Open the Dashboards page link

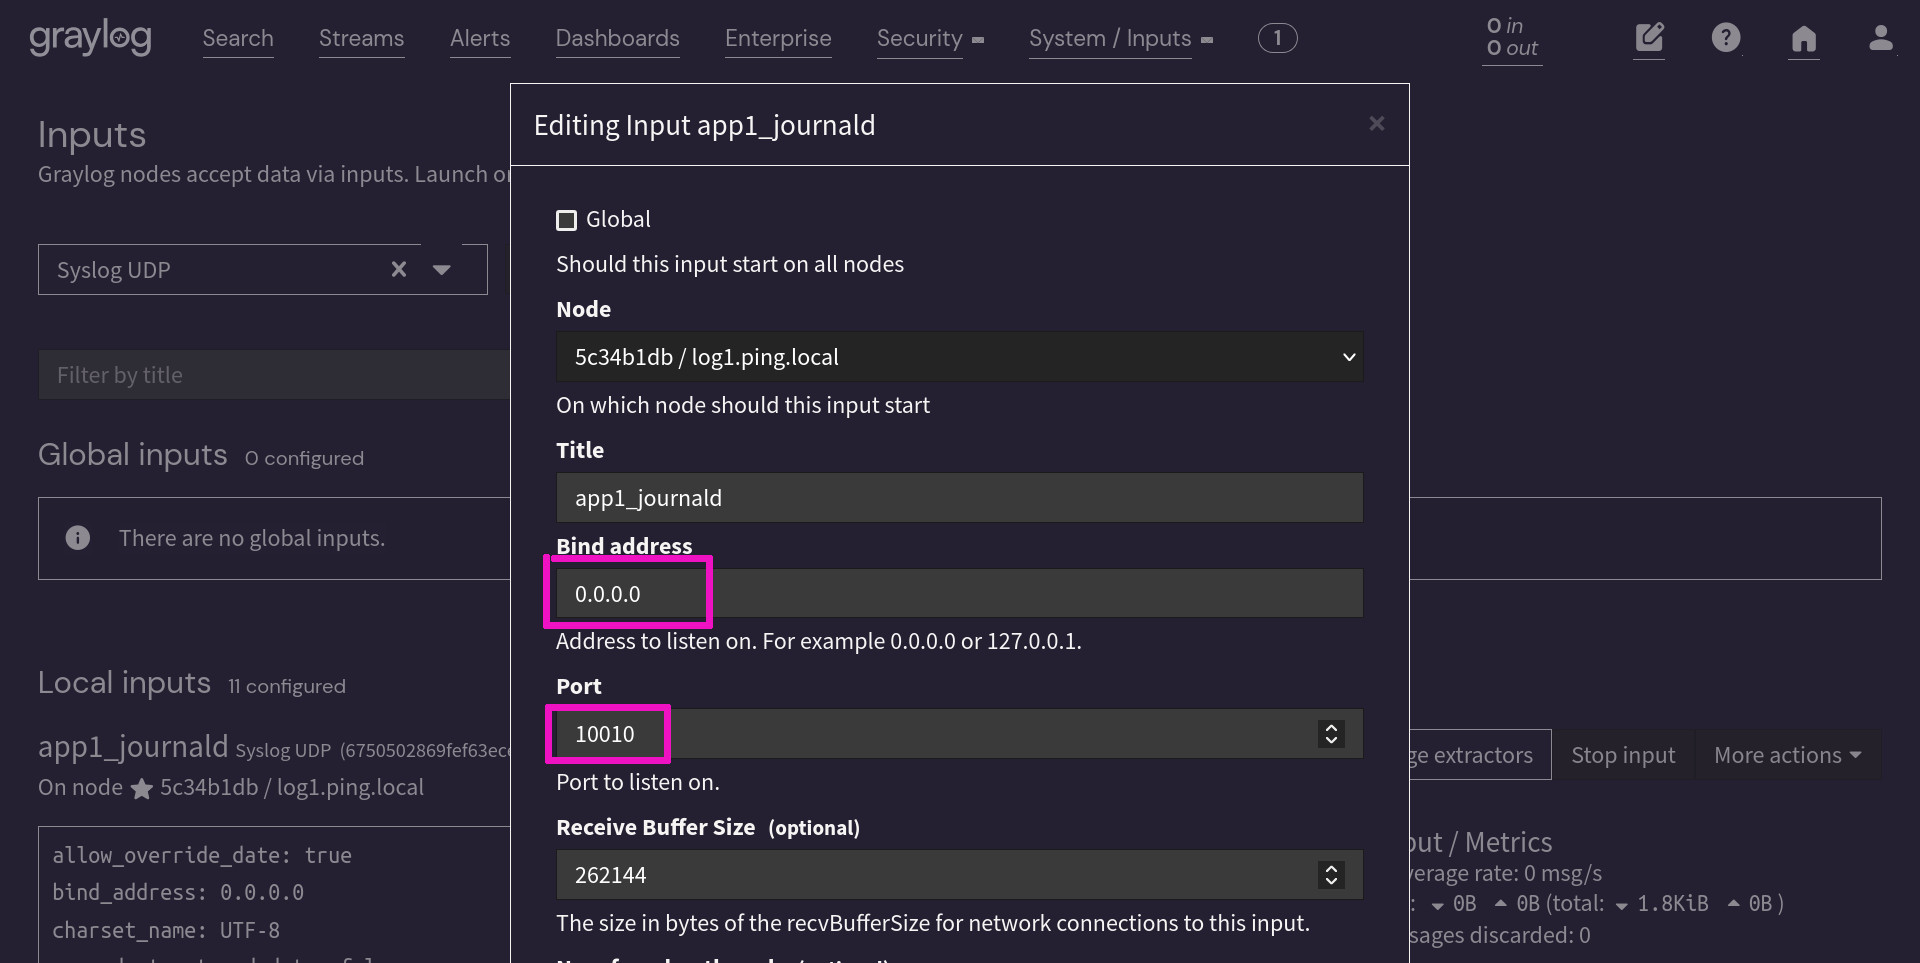617,38
